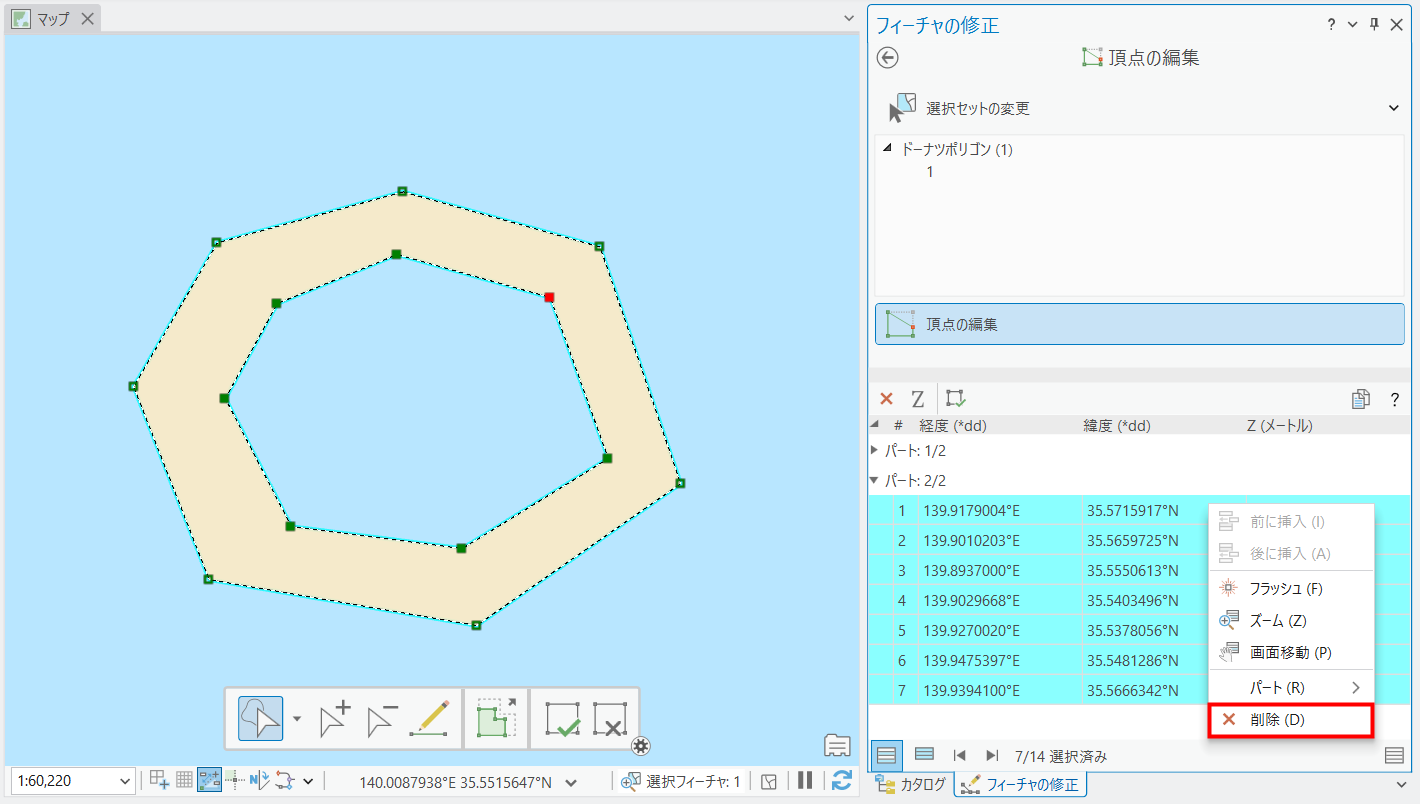Screen dimensions: 1420x804
Task: Open the map scale 1:60,220 dropdown
Action: (x=125, y=781)
